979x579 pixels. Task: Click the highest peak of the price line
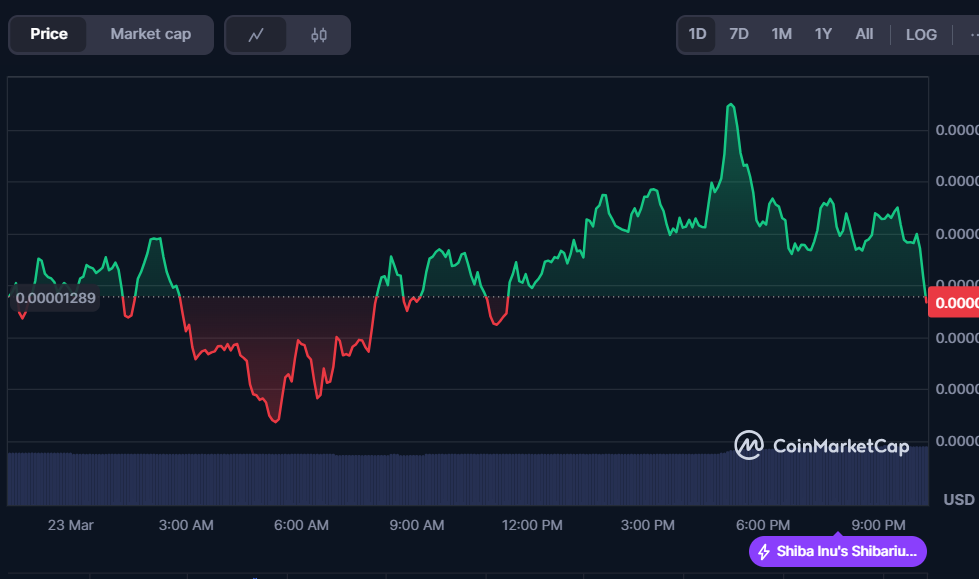(x=730, y=105)
